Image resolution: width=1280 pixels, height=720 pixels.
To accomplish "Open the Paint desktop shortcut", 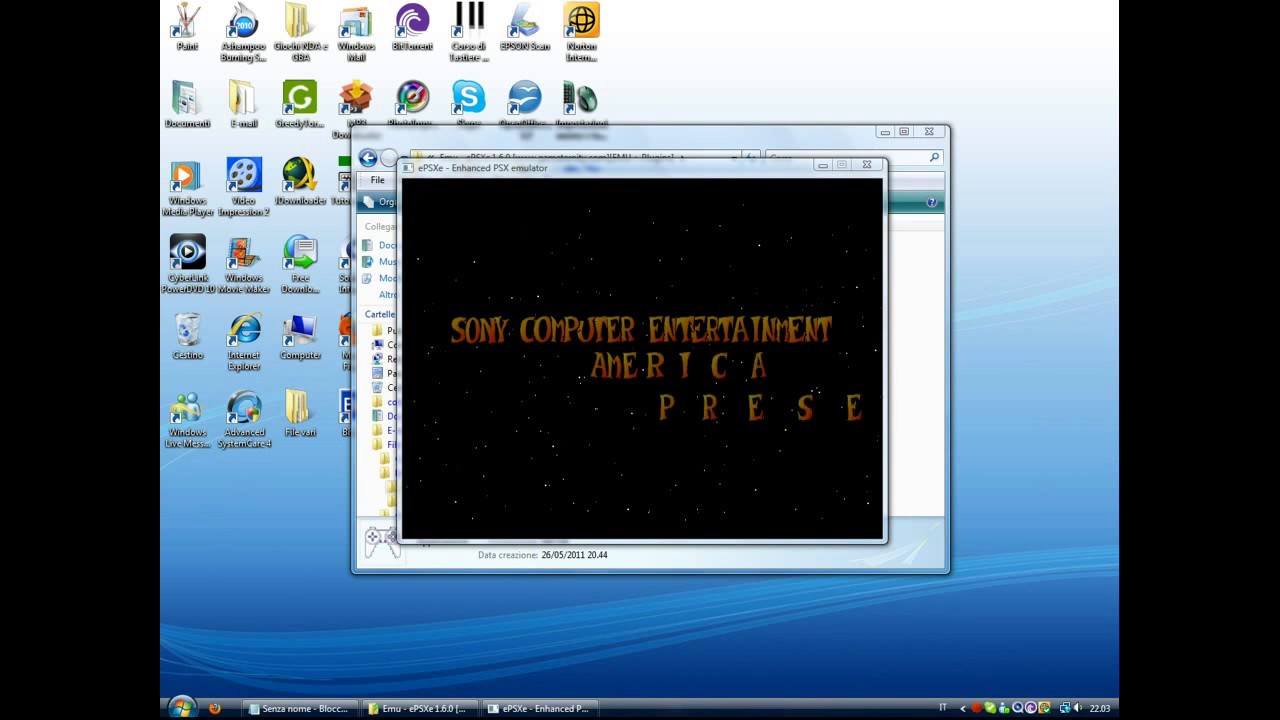I will tap(187, 27).
